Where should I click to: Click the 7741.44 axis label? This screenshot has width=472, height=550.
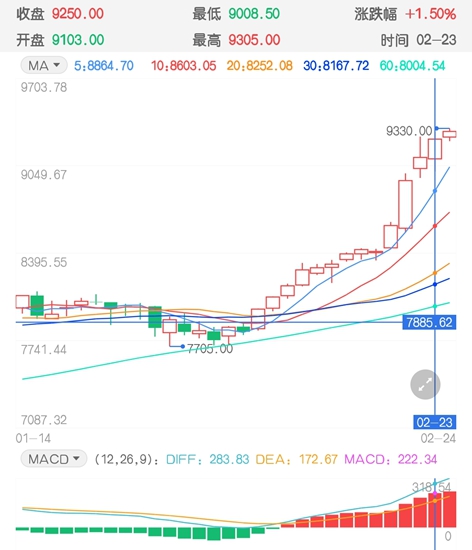coord(44,350)
